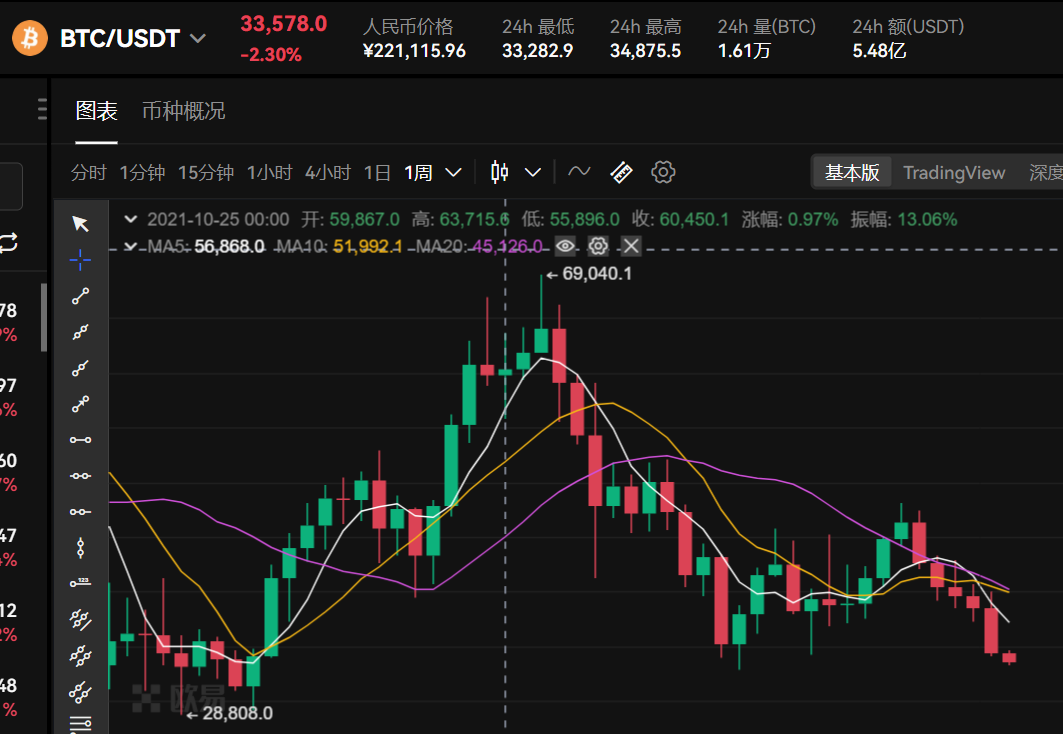The image size is (1063, 734).
Task: Open chart settings gear in toolbar
Action: tap(663, 172)
